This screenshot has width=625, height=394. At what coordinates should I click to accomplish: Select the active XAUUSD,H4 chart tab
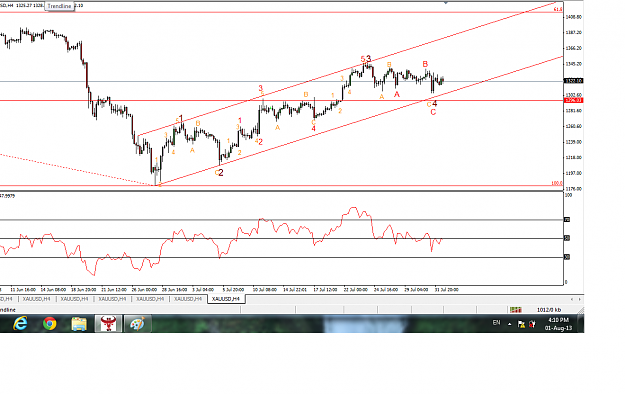(x=226, y=299)
